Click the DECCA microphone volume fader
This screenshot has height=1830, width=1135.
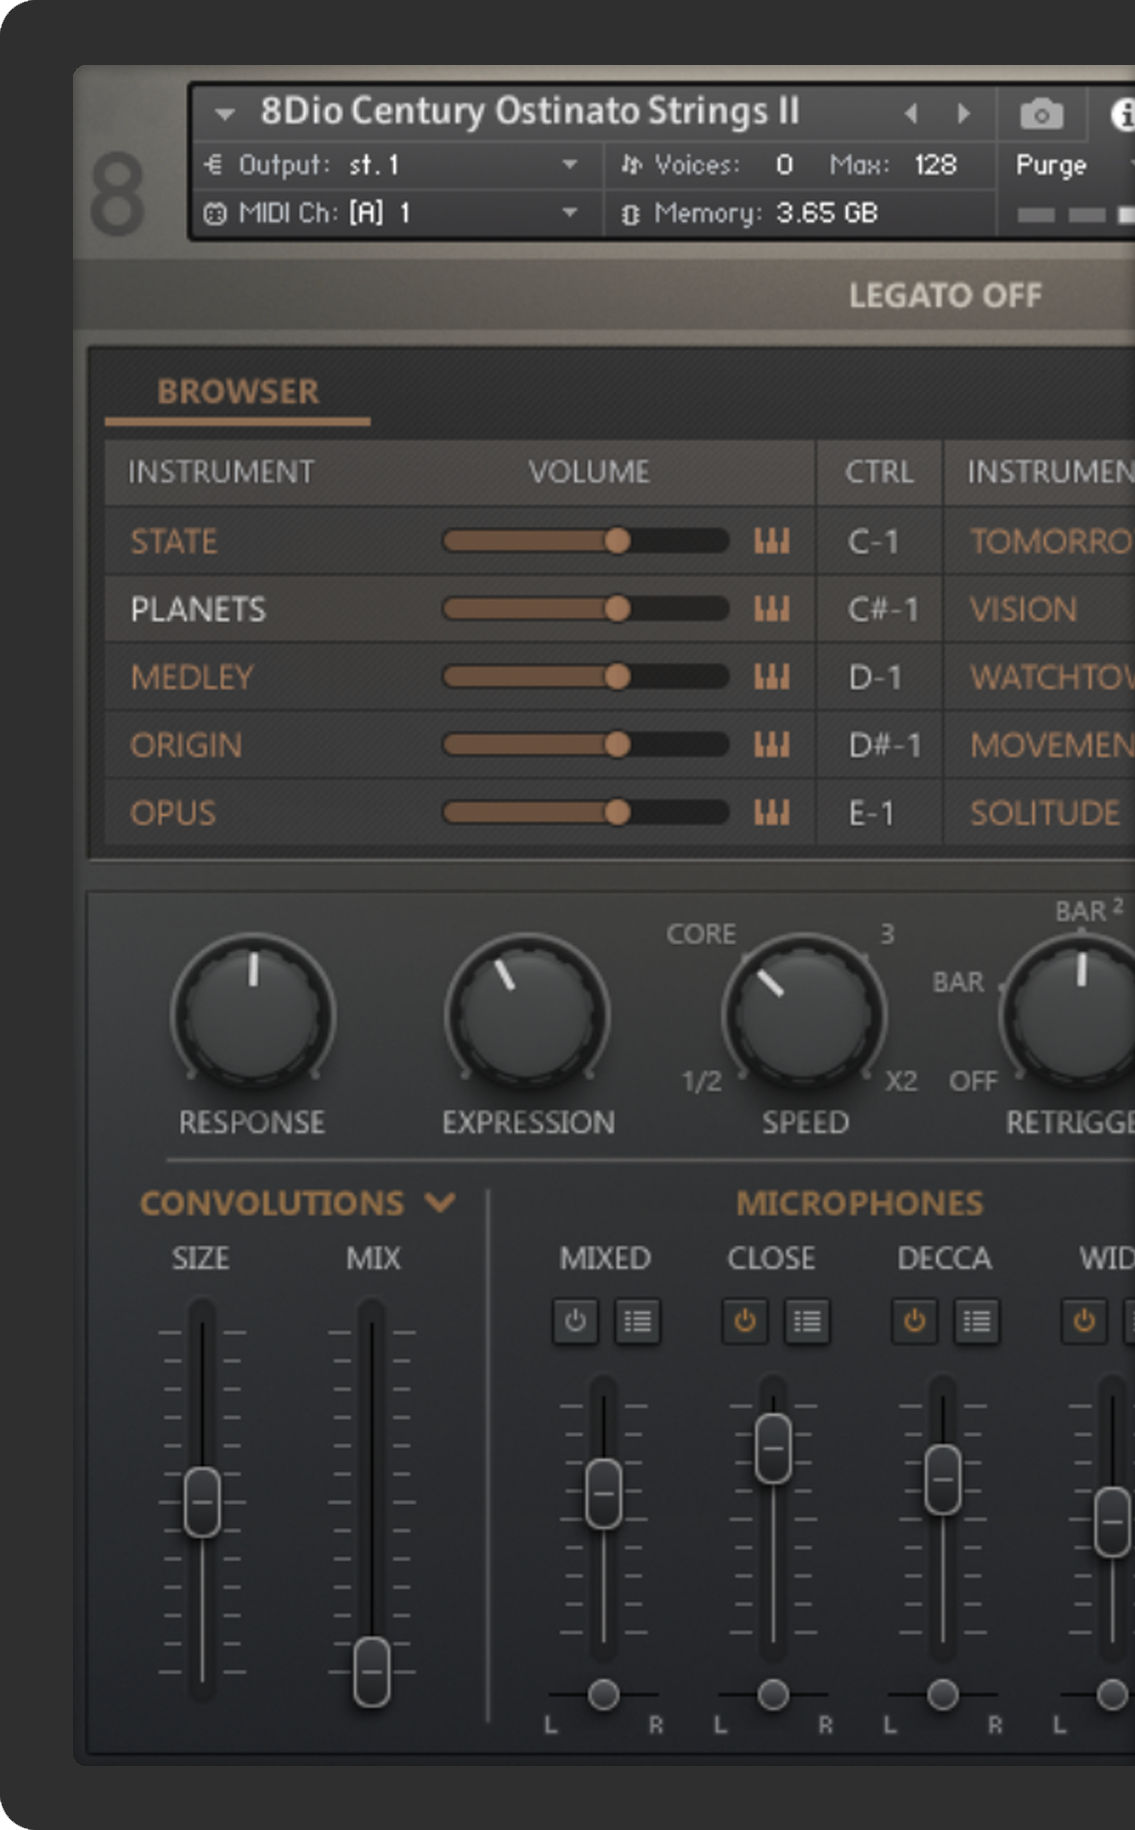click(943, 1480)
